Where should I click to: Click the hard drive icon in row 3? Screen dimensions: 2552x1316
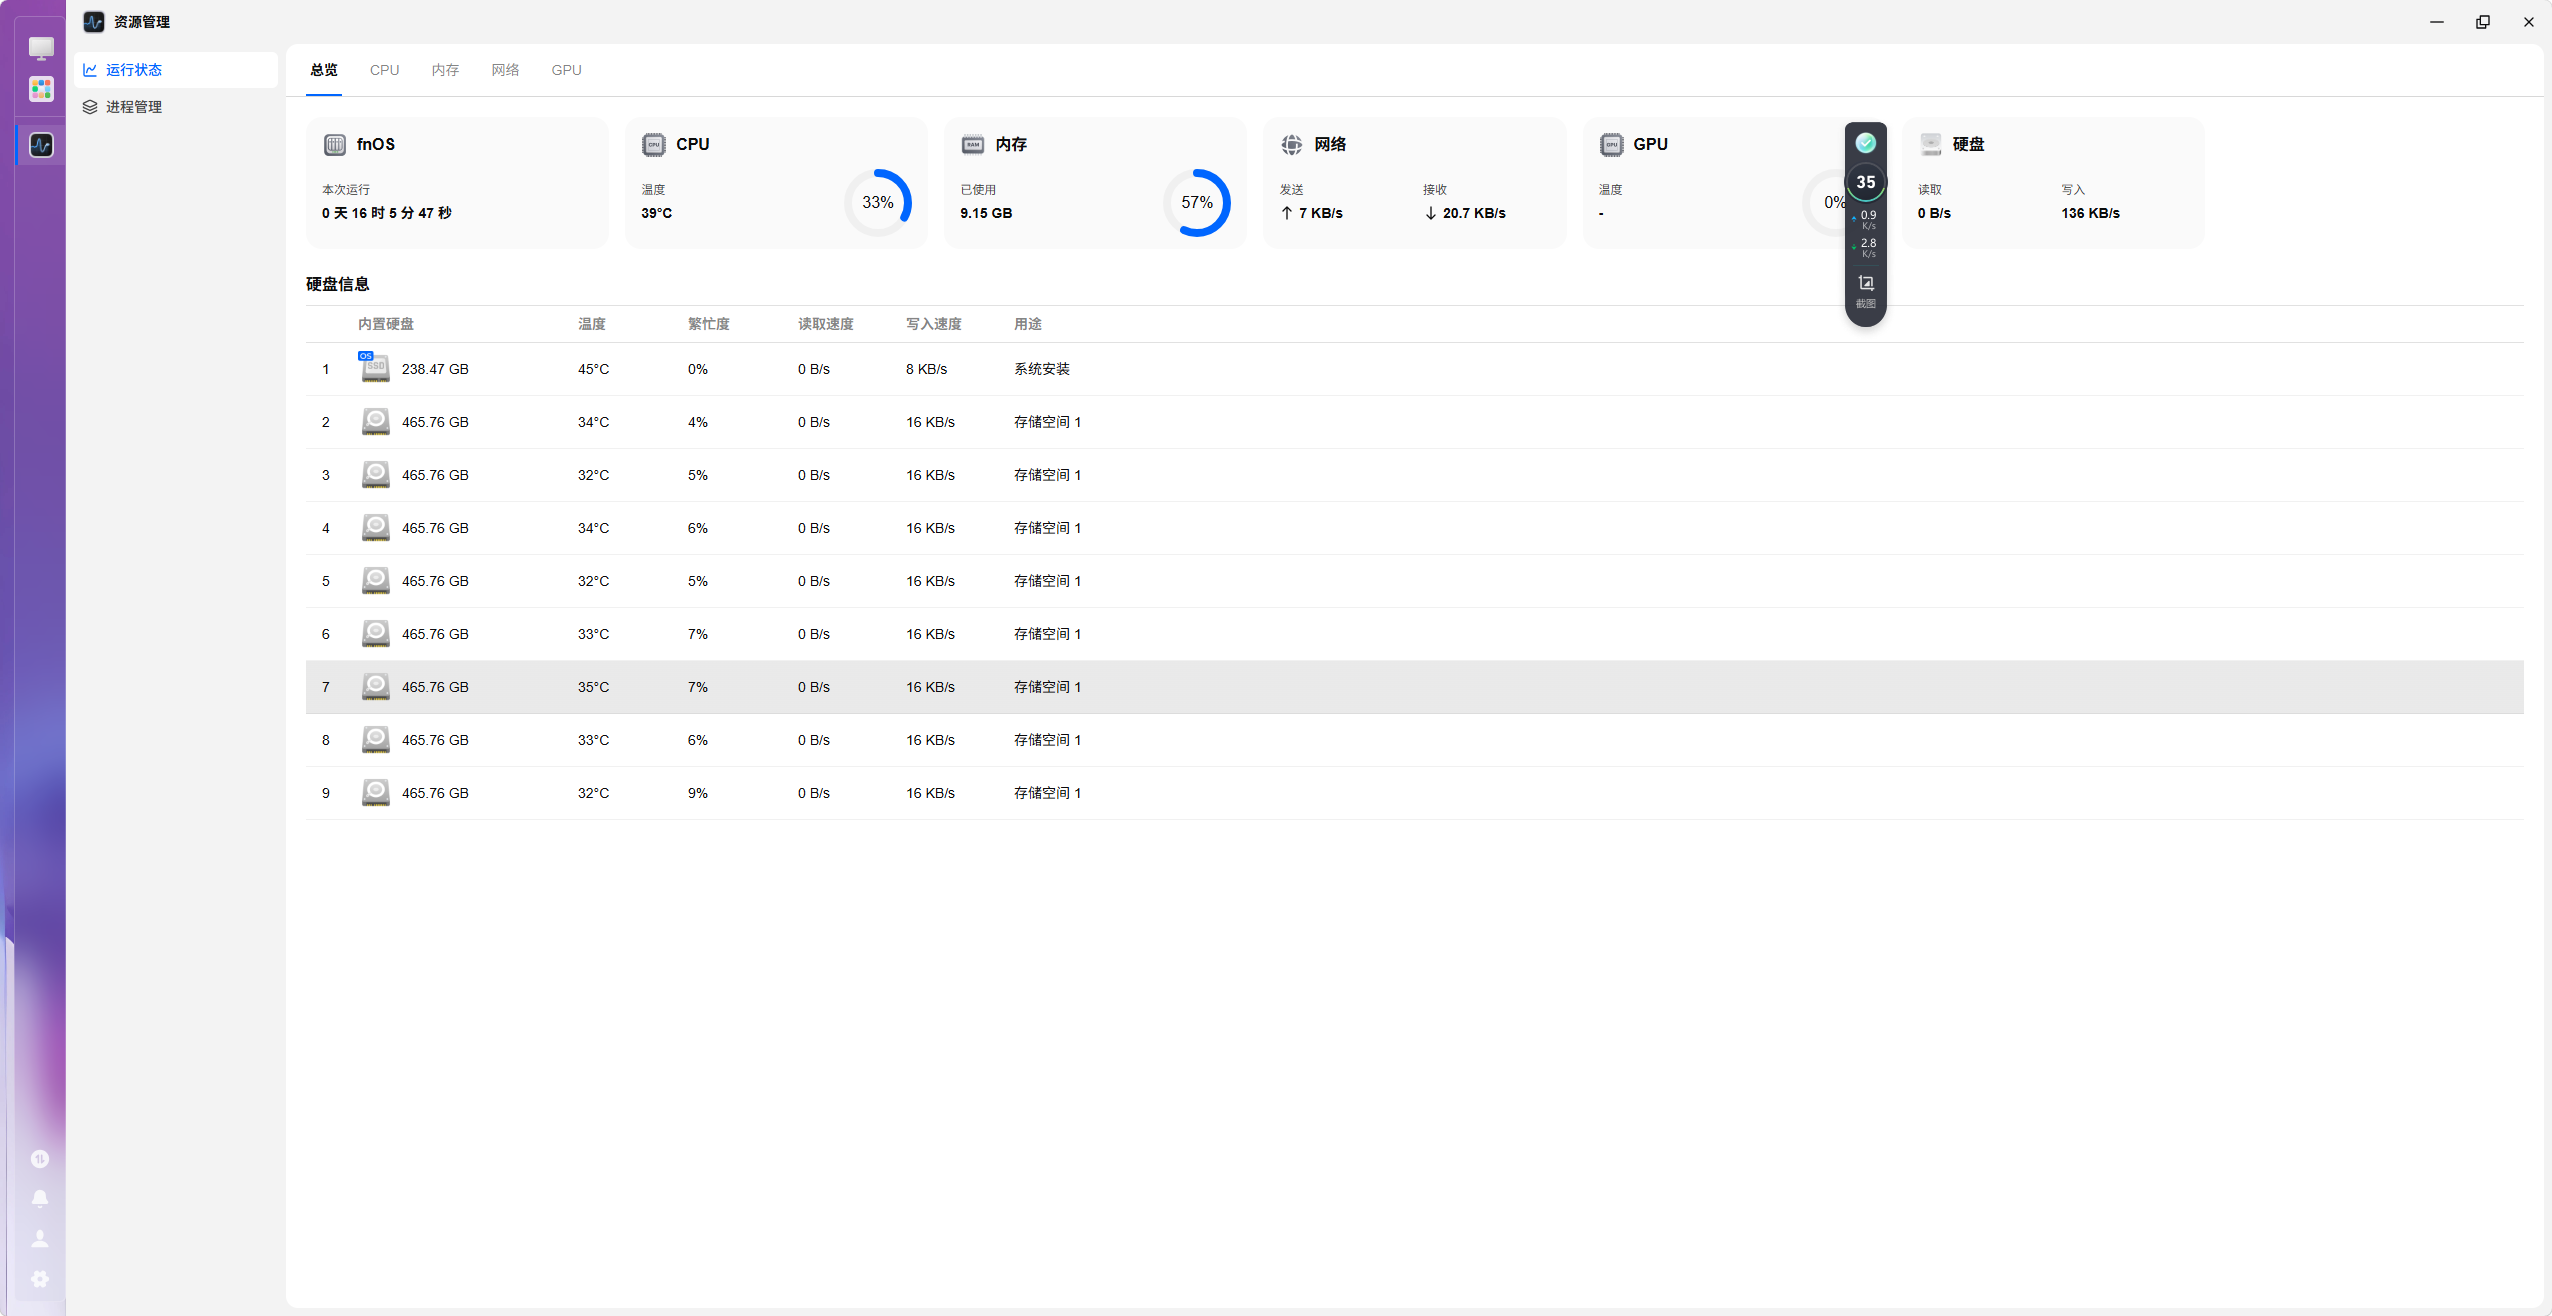point(376,474)
